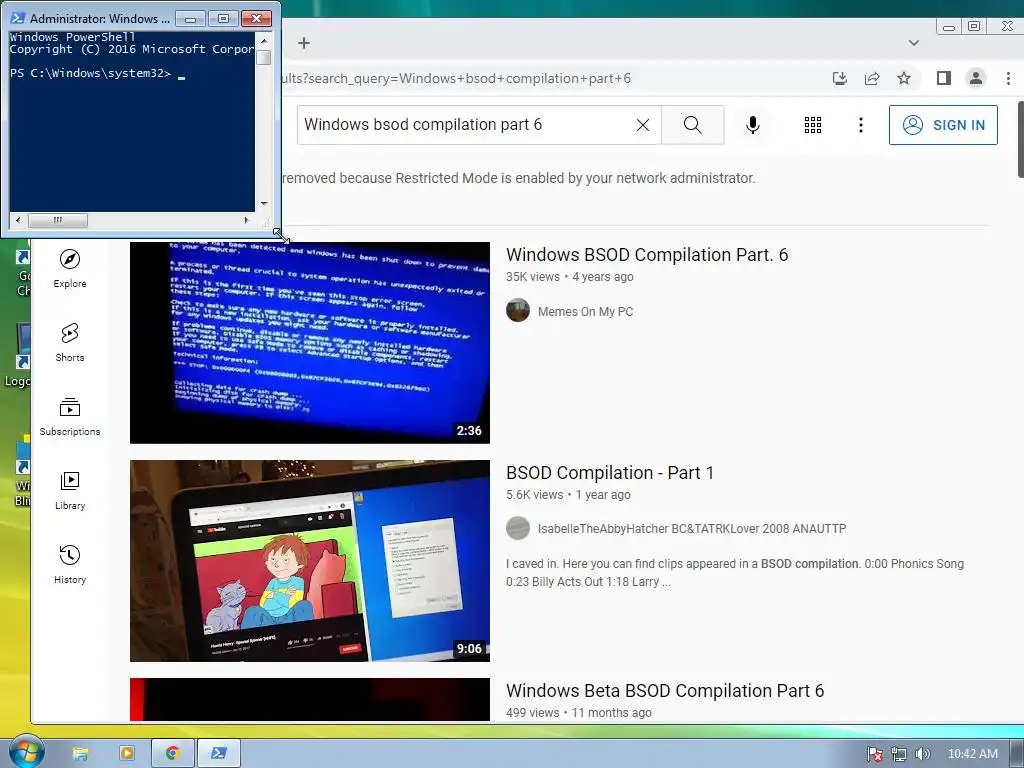Open the Chrome profile avatar
Image resolution: width=1024 pixels, height=768 pixels.
[x=976, y=78]
